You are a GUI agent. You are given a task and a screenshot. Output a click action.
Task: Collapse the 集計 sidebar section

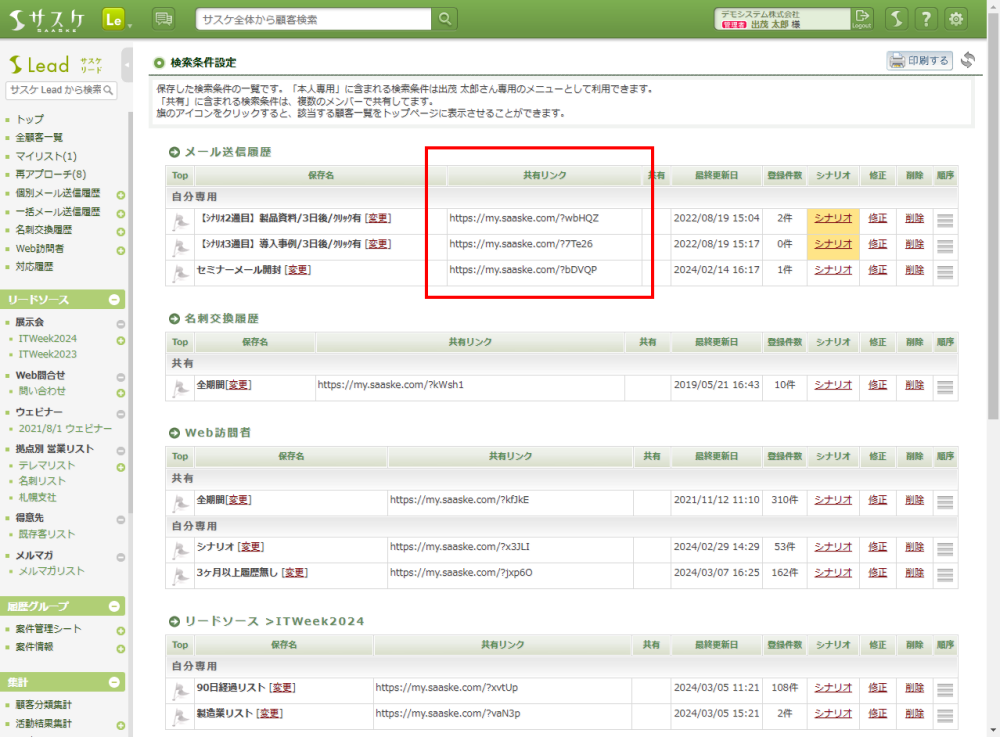tap(114, 682)
